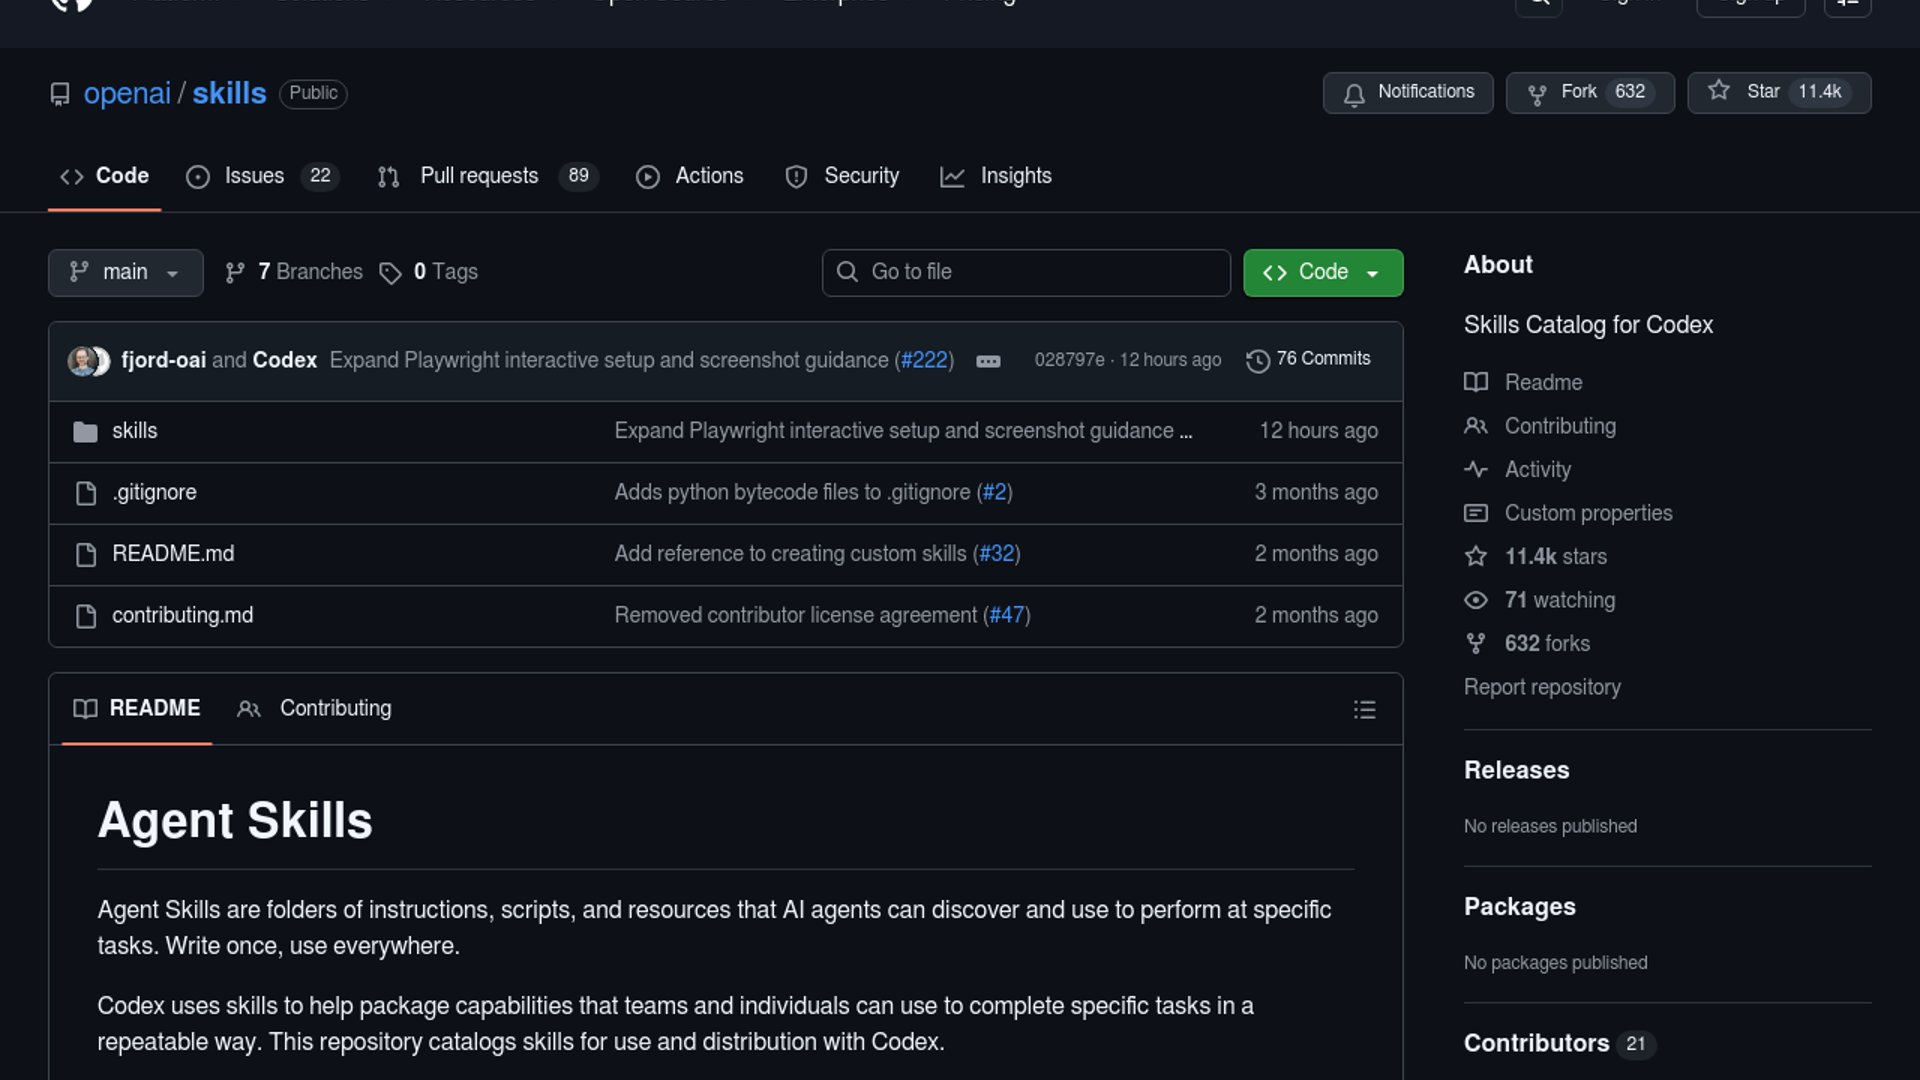
Task: Open the main branch dropdown
Action: coord(125,272)
